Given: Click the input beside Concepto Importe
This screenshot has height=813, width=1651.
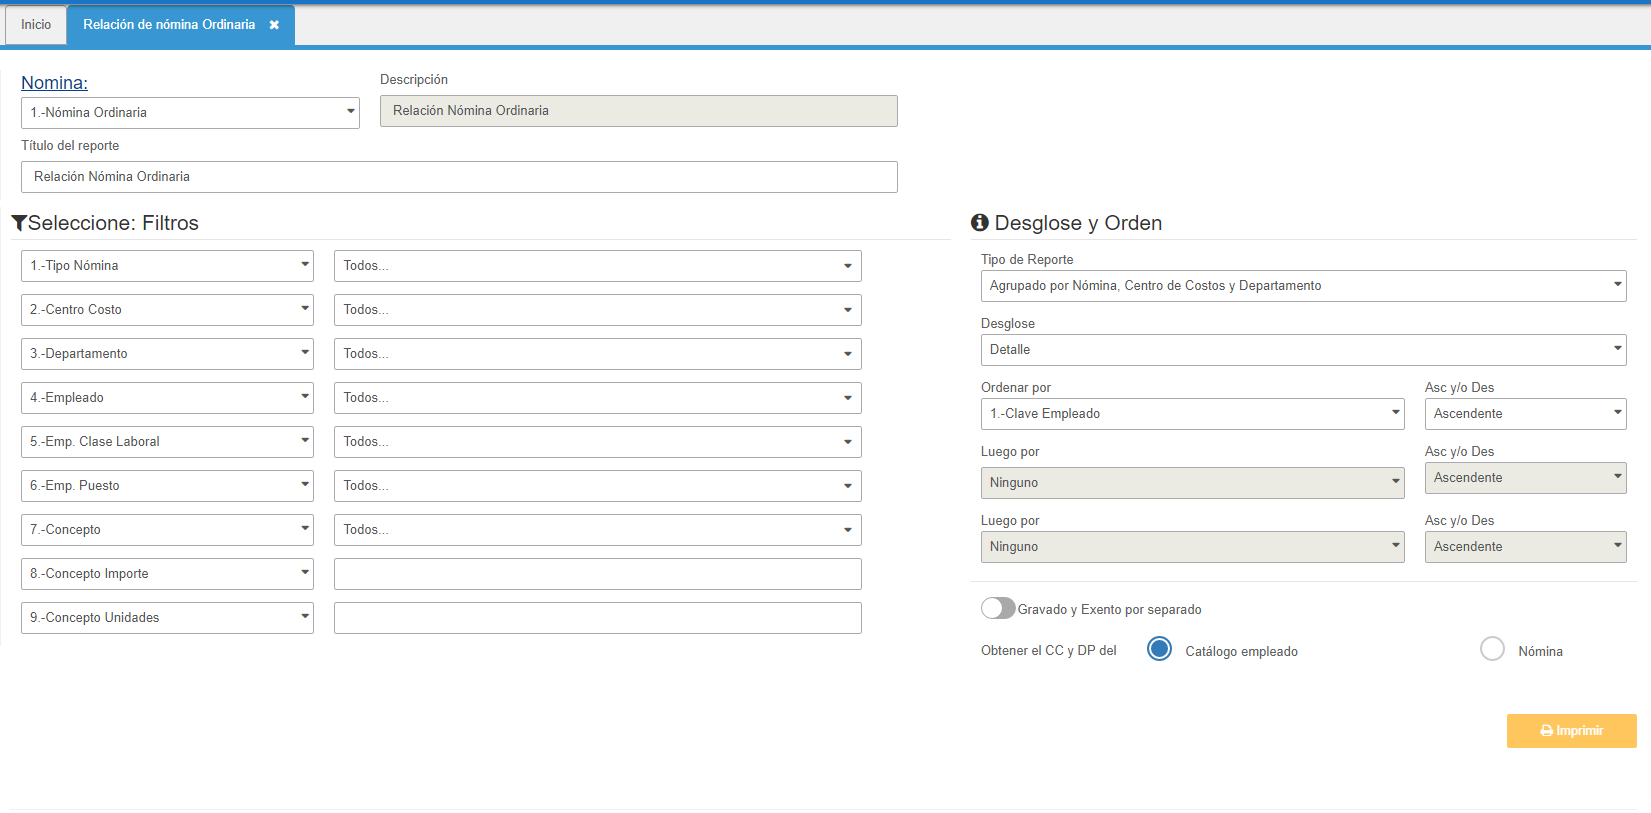Looking at the screenshot, I should [597, 574].
